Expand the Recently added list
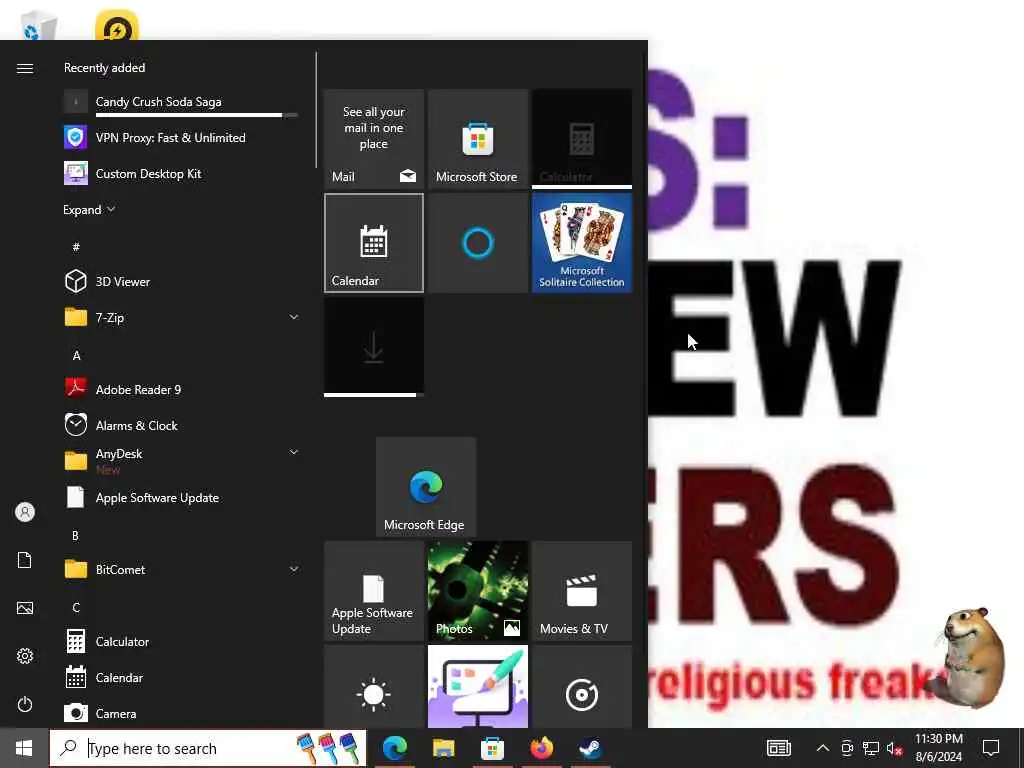 click(x=89, y=210)
